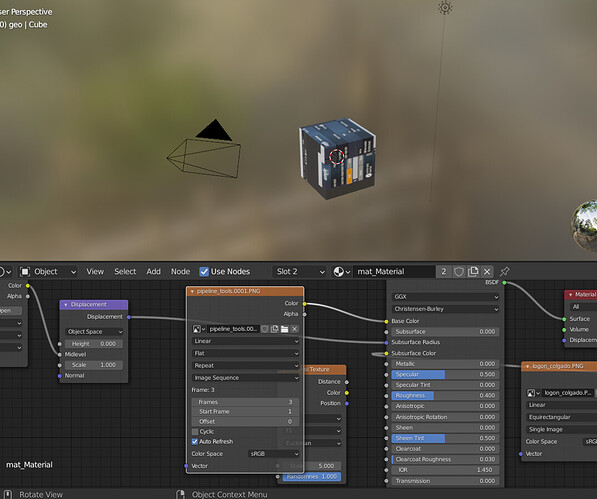
Task: Open the Slot 2 dropdown
Action: tap(300, 271)
